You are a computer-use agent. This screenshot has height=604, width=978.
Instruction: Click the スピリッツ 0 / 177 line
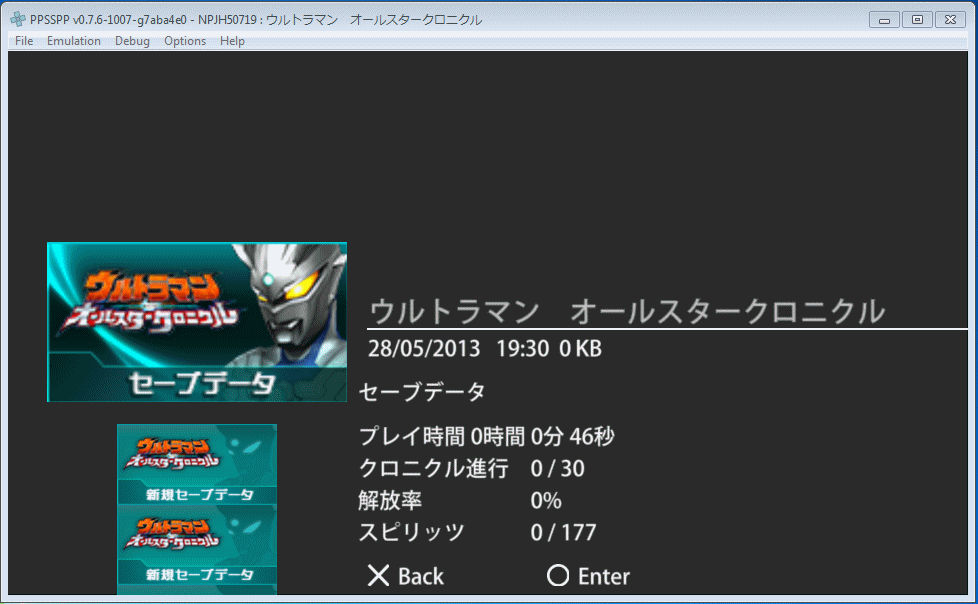[x=478, y=532]
